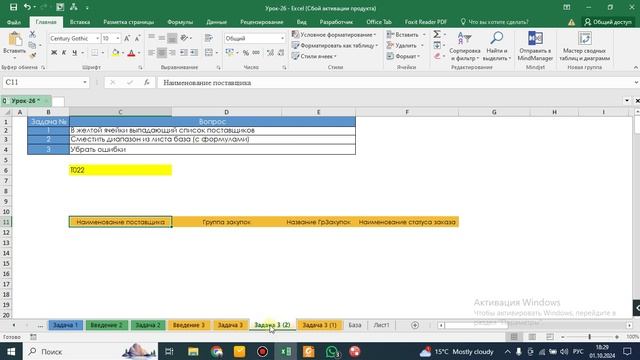This screenshot has width=640, height=360.
Task: Click Общий доступ share button
Action: [608, 22]
